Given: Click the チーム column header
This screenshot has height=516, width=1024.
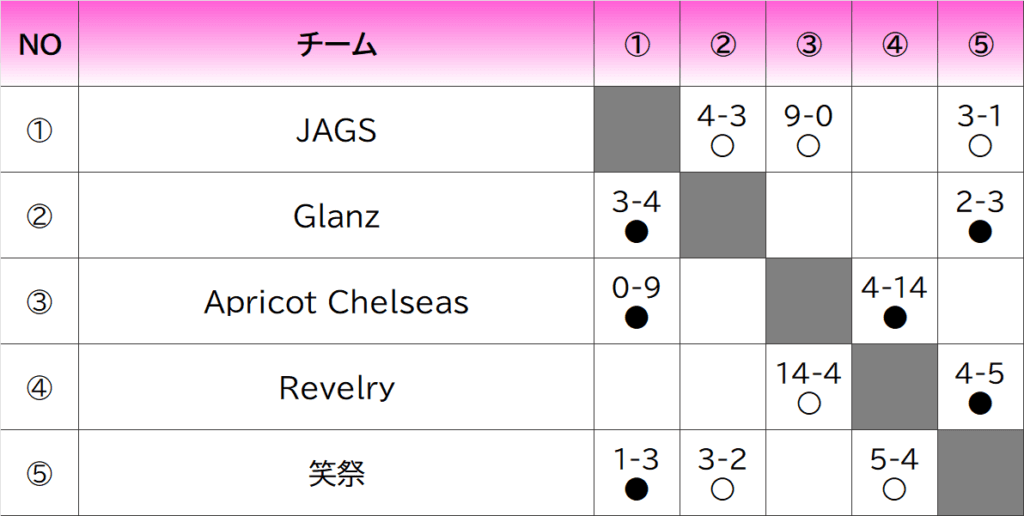Looking at the screenshot, I should pyautogui.click(x=336, y=45).
